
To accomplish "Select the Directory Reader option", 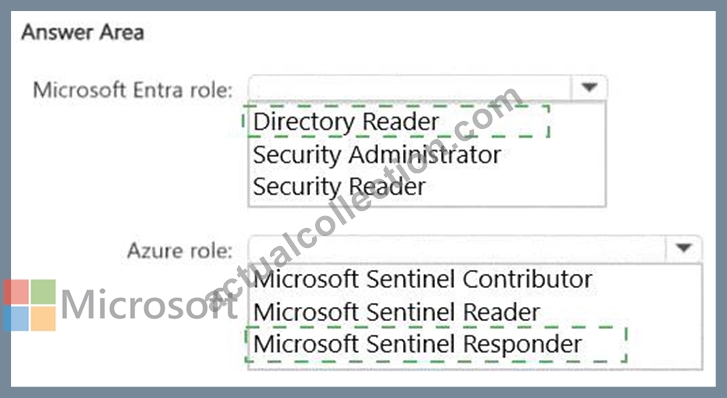I will click(x=346, y=122).
